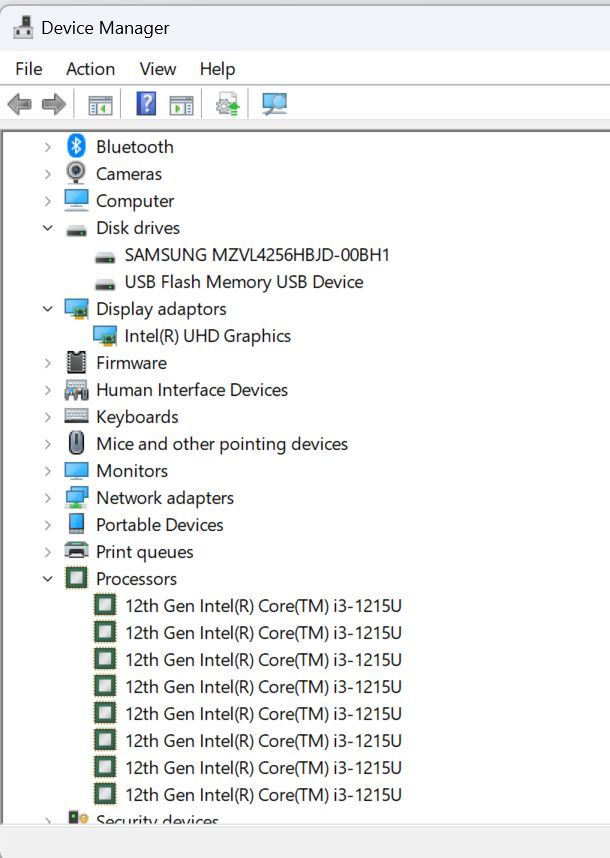Select SAMSUNG MZVL4256HBJD-00BH1 disk drive
This screenshot has height=858, width=610.
point(257,255)
